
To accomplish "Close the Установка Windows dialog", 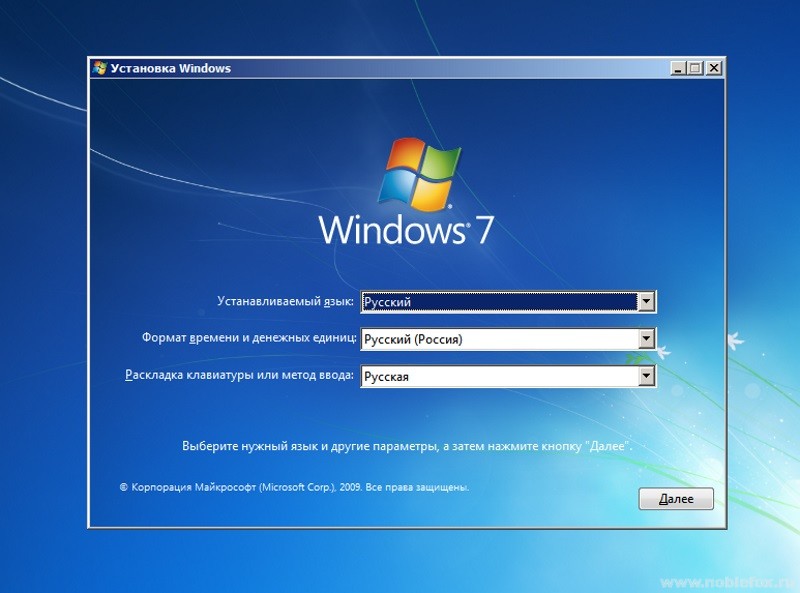I will click(x=713, y=69).
